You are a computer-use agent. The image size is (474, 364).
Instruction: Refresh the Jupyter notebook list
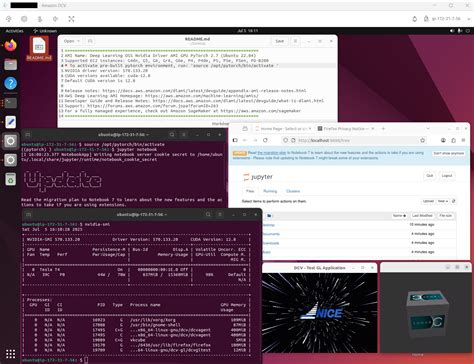click(x=453, y=201)
